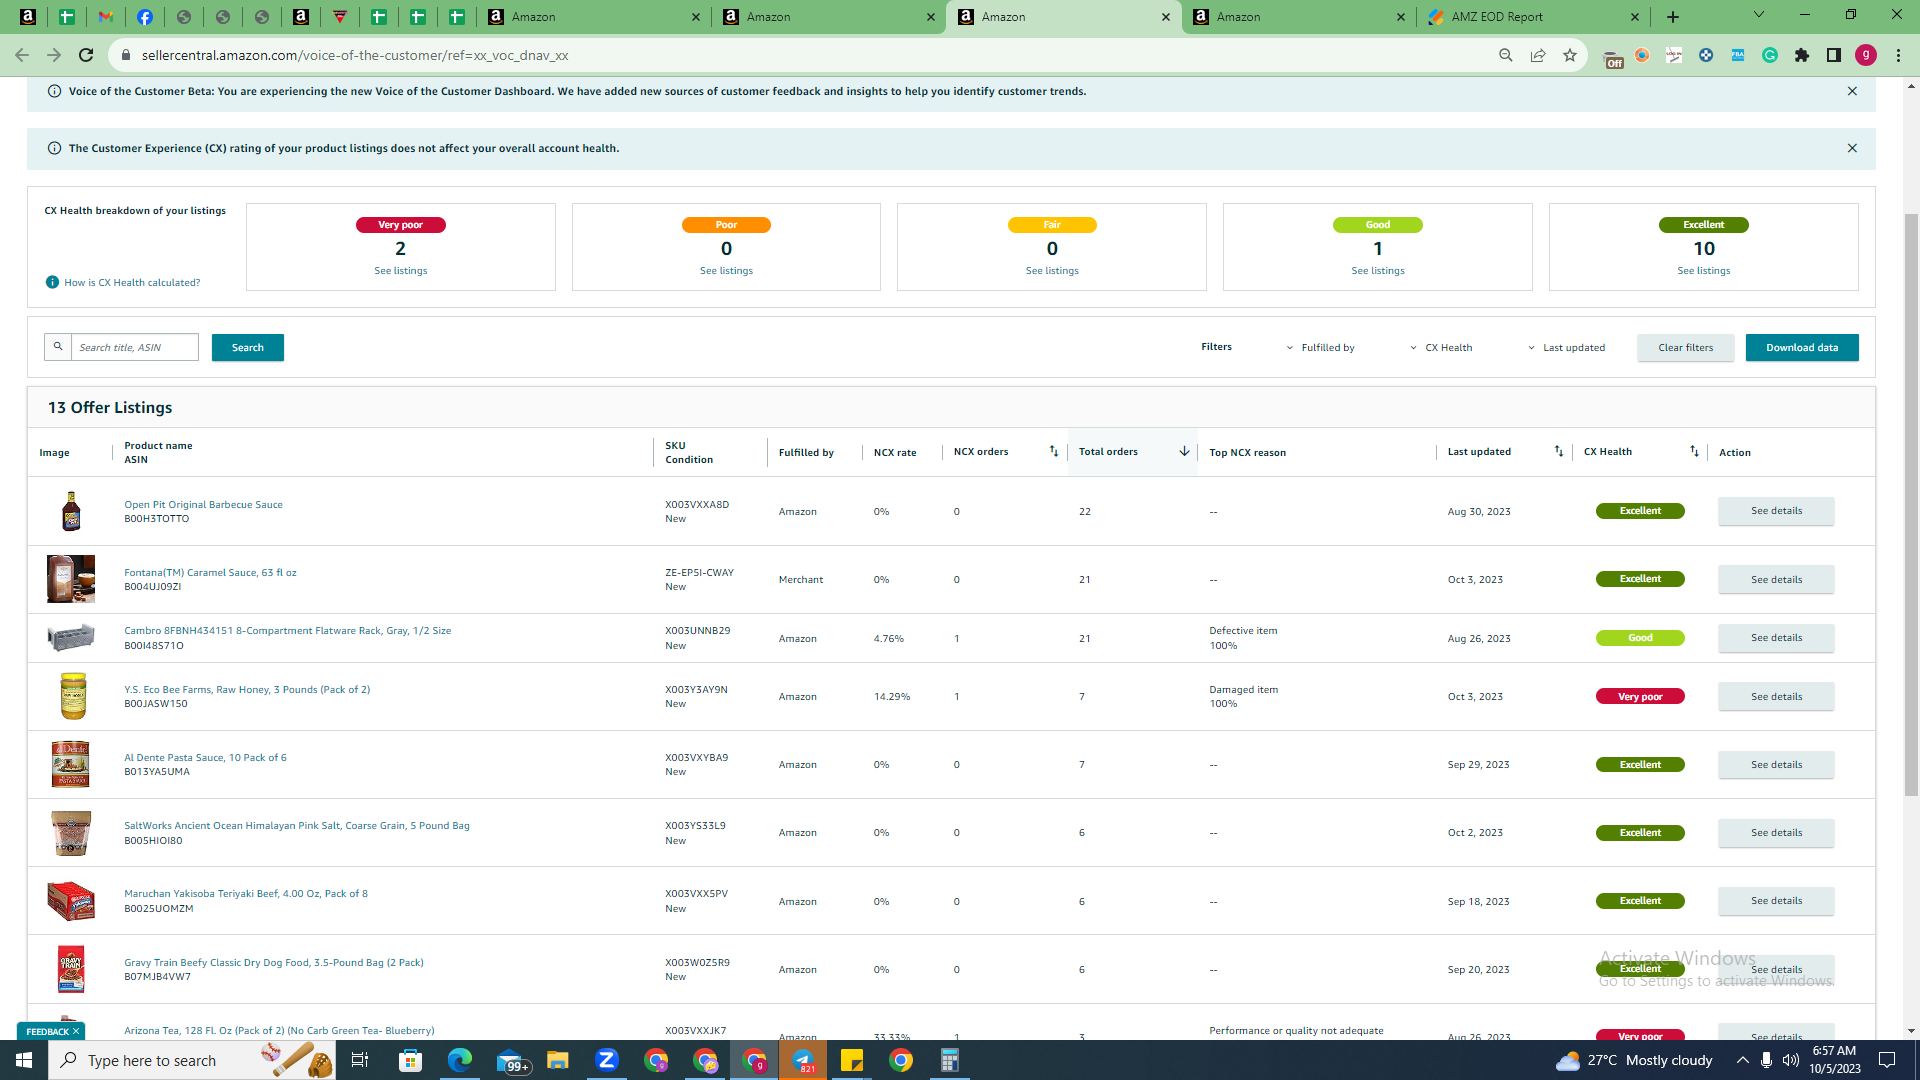The image size is (1920, 1080).
Task: Sort the table by Total orders
Action: tap(1184, 452)
